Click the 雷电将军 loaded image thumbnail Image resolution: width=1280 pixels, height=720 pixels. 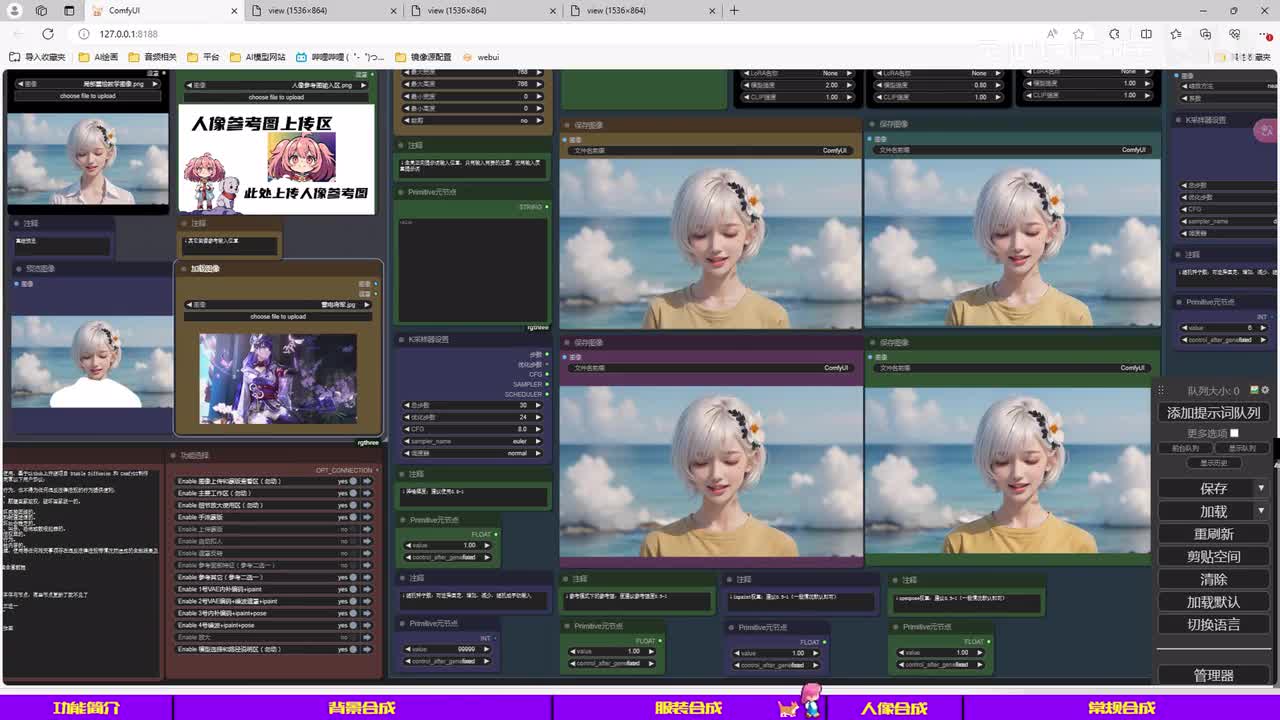[278, 378]
